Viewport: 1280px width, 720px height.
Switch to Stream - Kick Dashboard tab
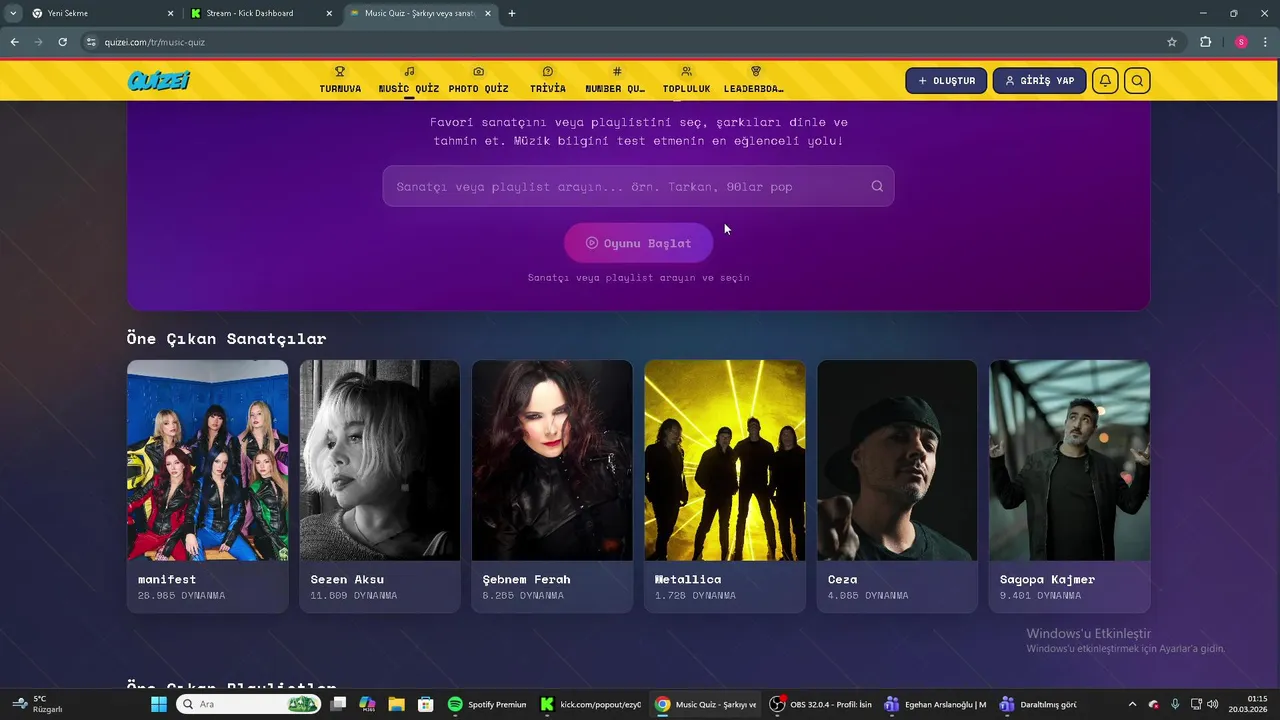(260, 13)
